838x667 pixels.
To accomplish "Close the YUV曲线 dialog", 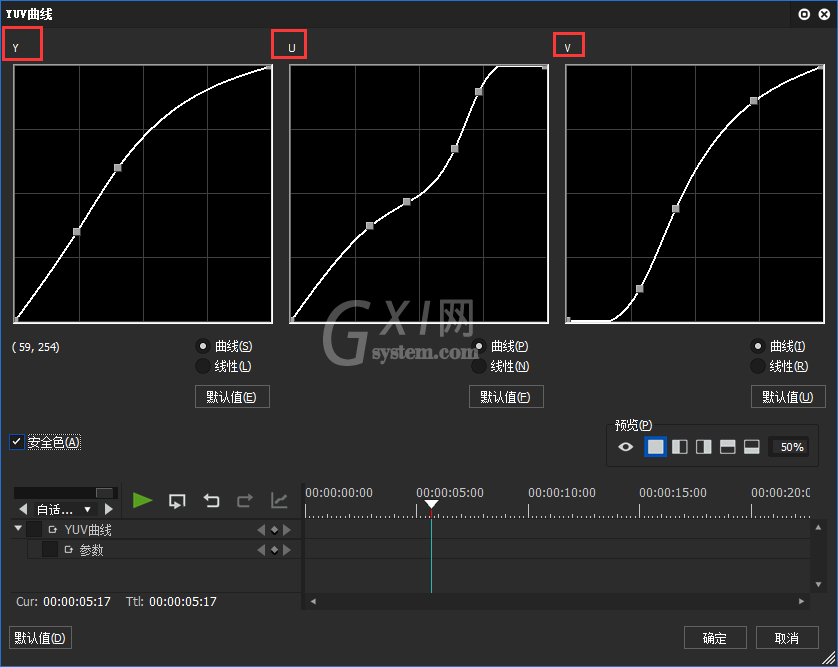I will pyautogui.click(x=824, y=14).
